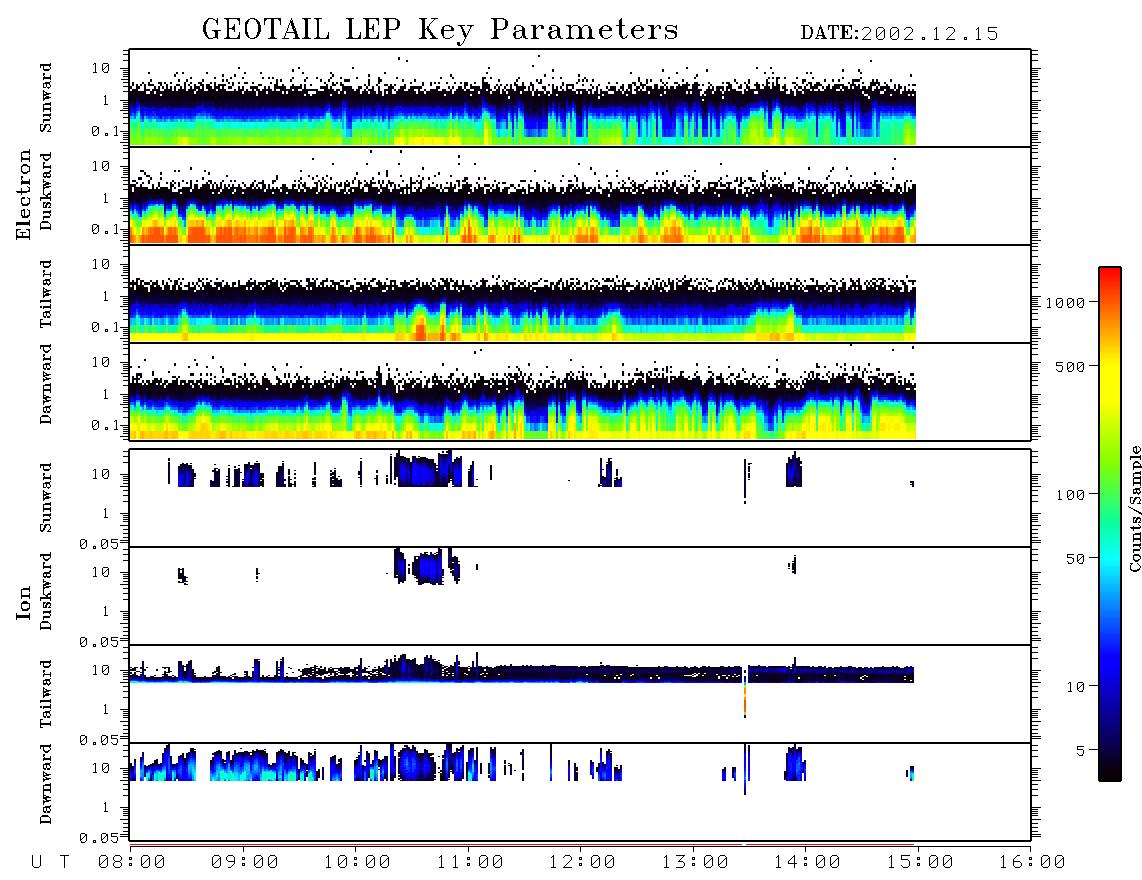
Task: Select the "09:00" time tick label
Action: (x=244, y=863)
